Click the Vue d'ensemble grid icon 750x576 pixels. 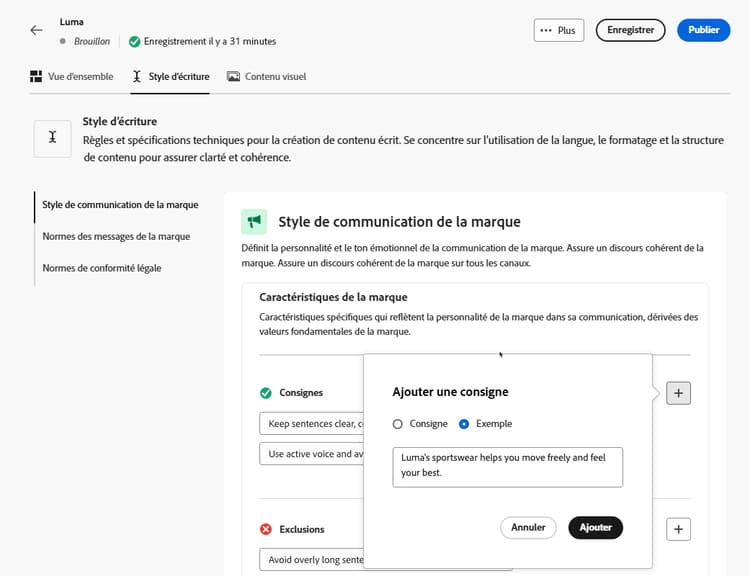tap(36, 77)
